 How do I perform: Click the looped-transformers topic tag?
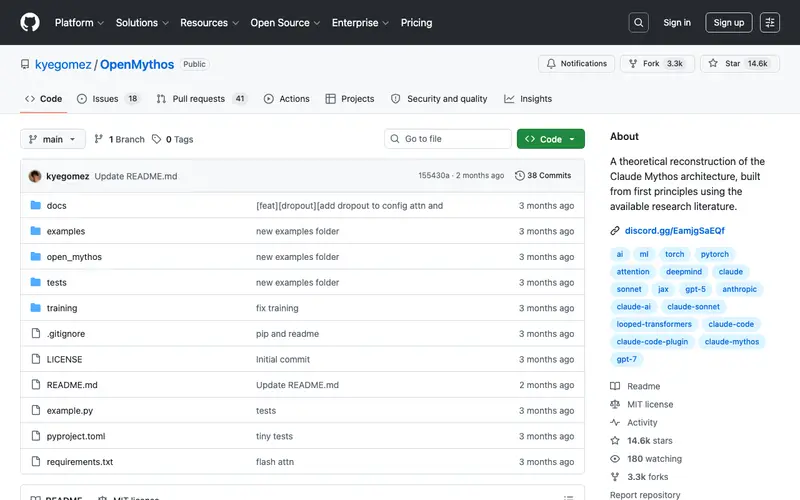[654, 324]
